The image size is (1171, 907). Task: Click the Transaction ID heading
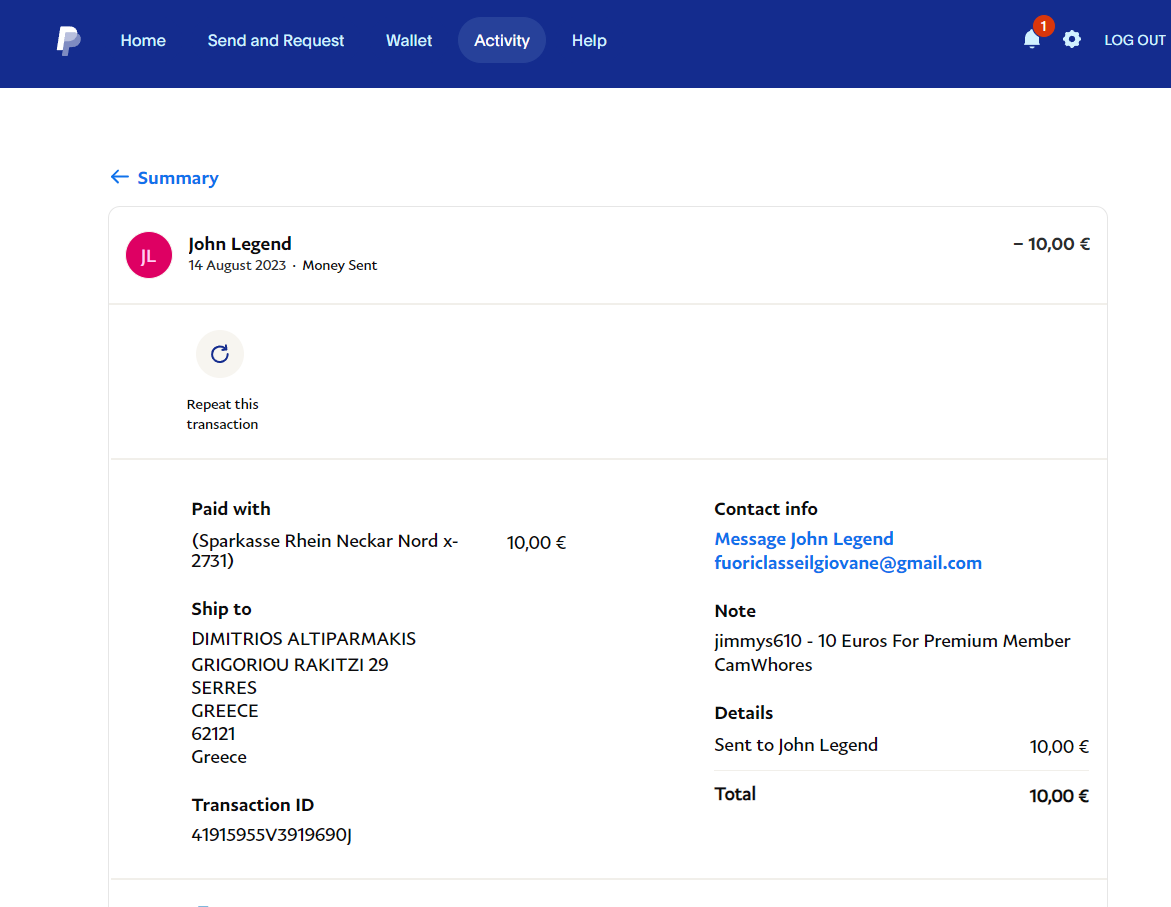(x=252, y=805)
